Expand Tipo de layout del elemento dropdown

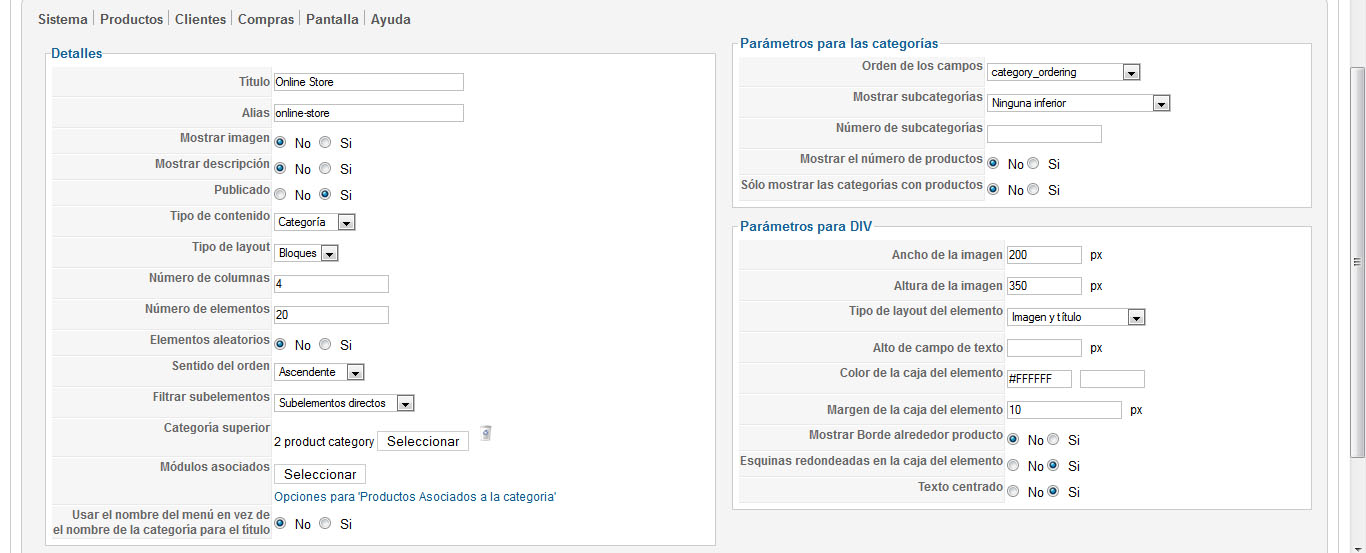click(1076, 317)
